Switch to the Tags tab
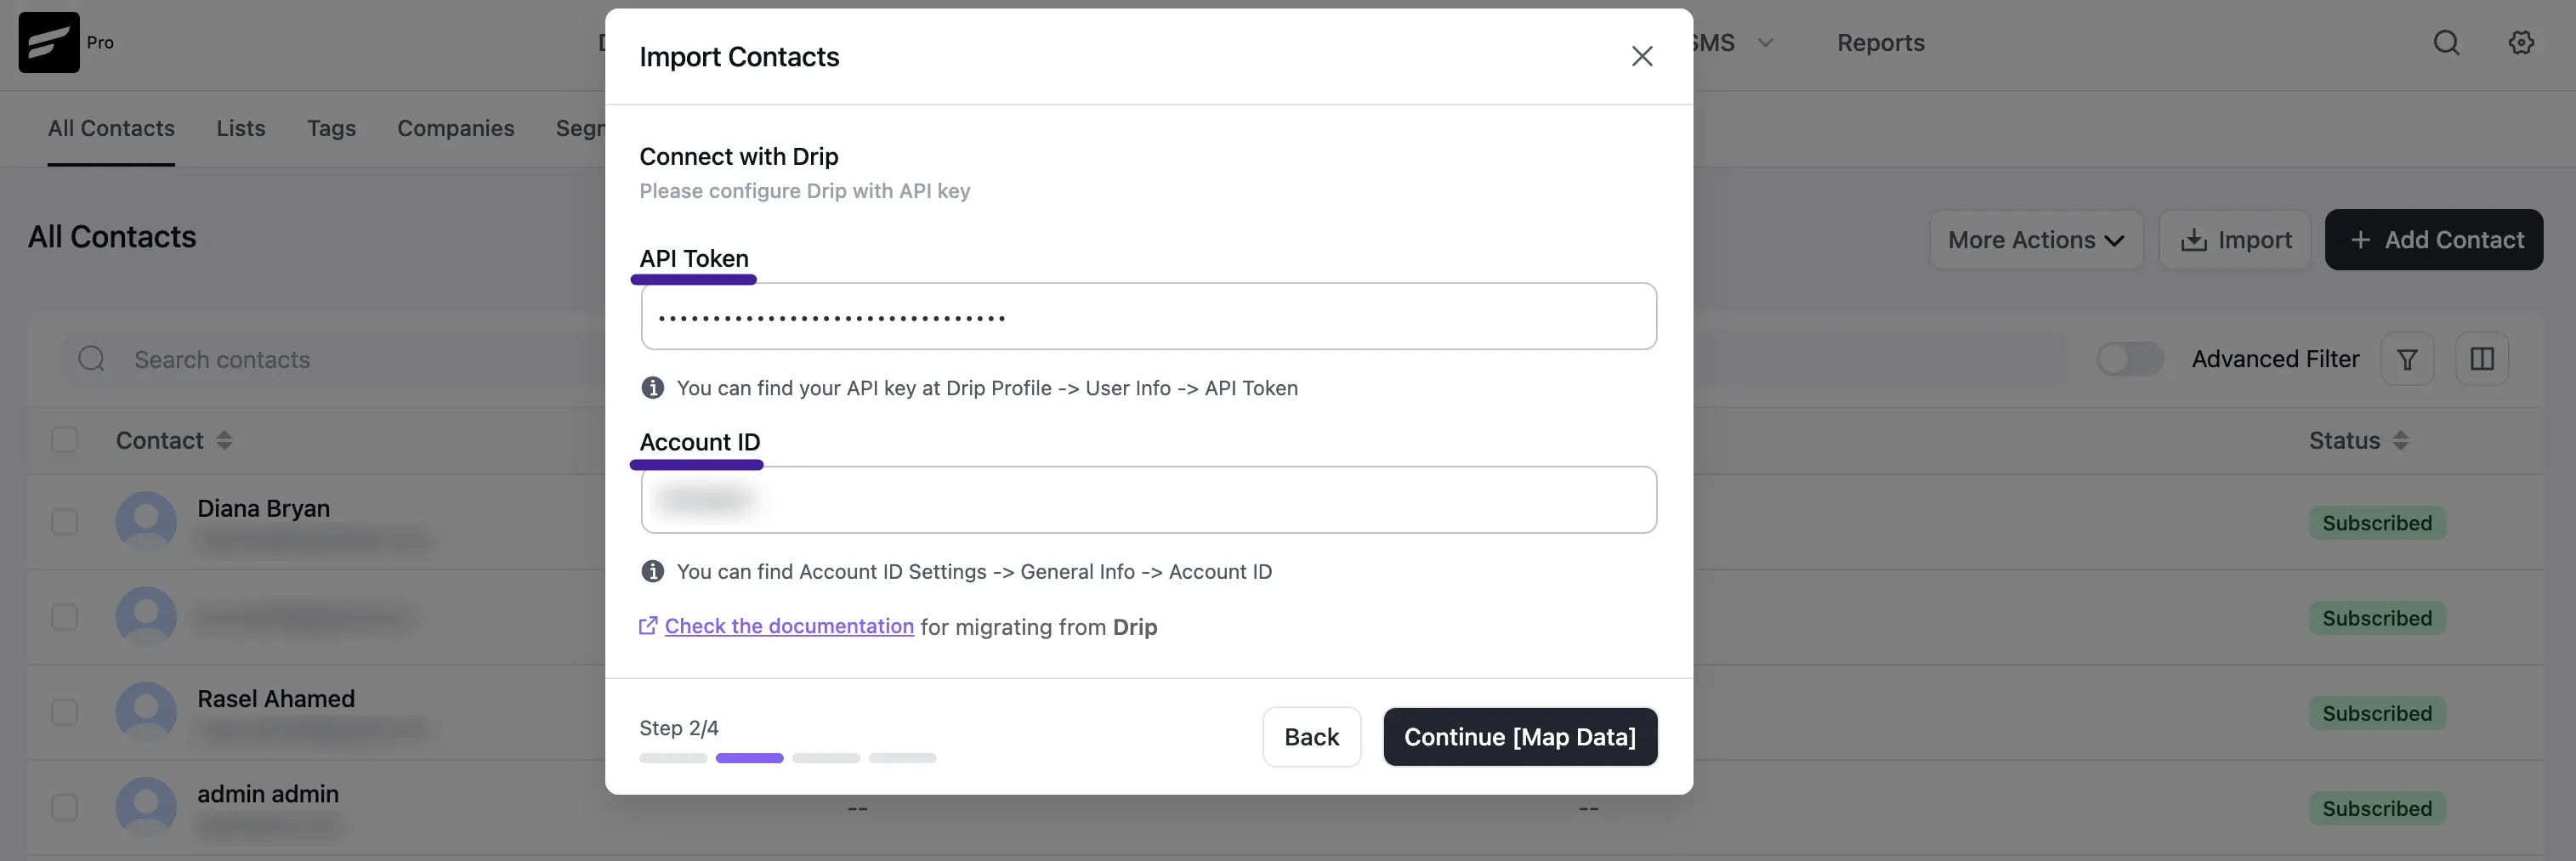Image resolution: width=2576 pixels, height=861 pixels. pyautogui.click(x=331, y=128)
